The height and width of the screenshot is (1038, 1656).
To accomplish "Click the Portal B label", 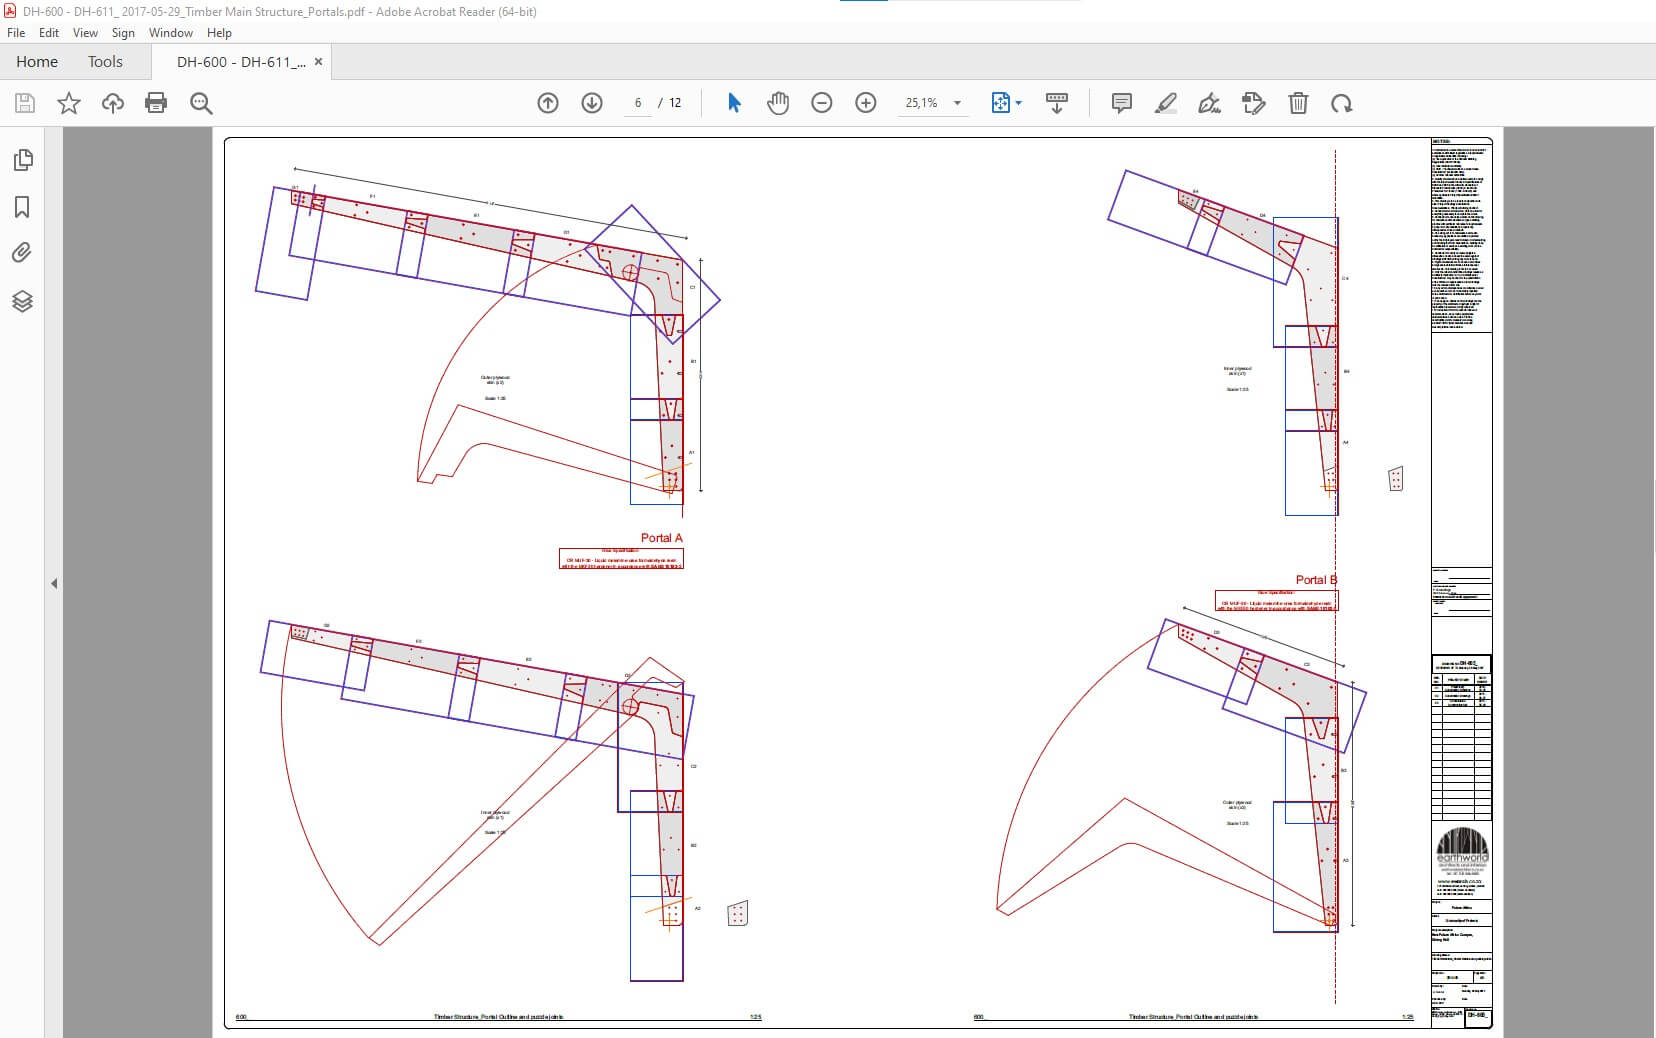I will pos(1316,580).
